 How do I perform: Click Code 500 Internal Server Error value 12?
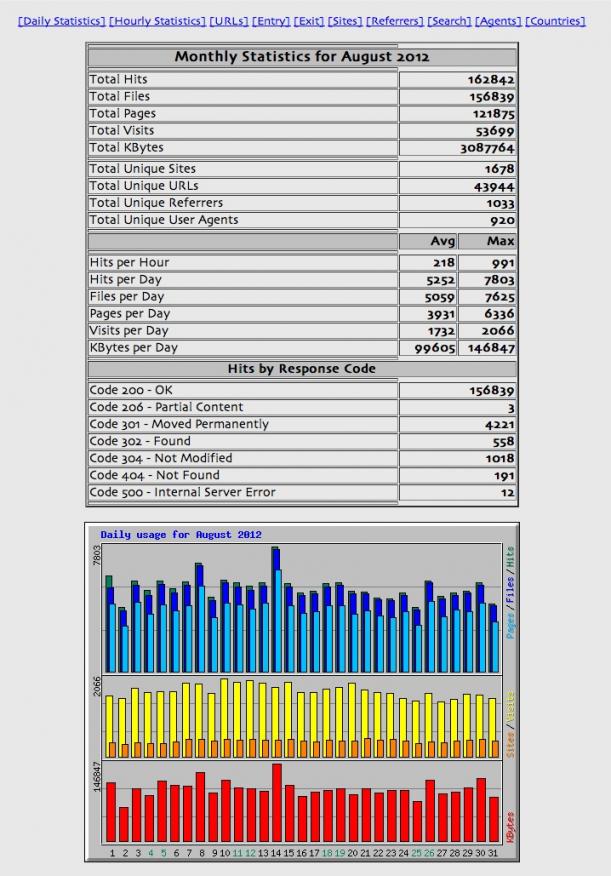click(x=507, y=493)
